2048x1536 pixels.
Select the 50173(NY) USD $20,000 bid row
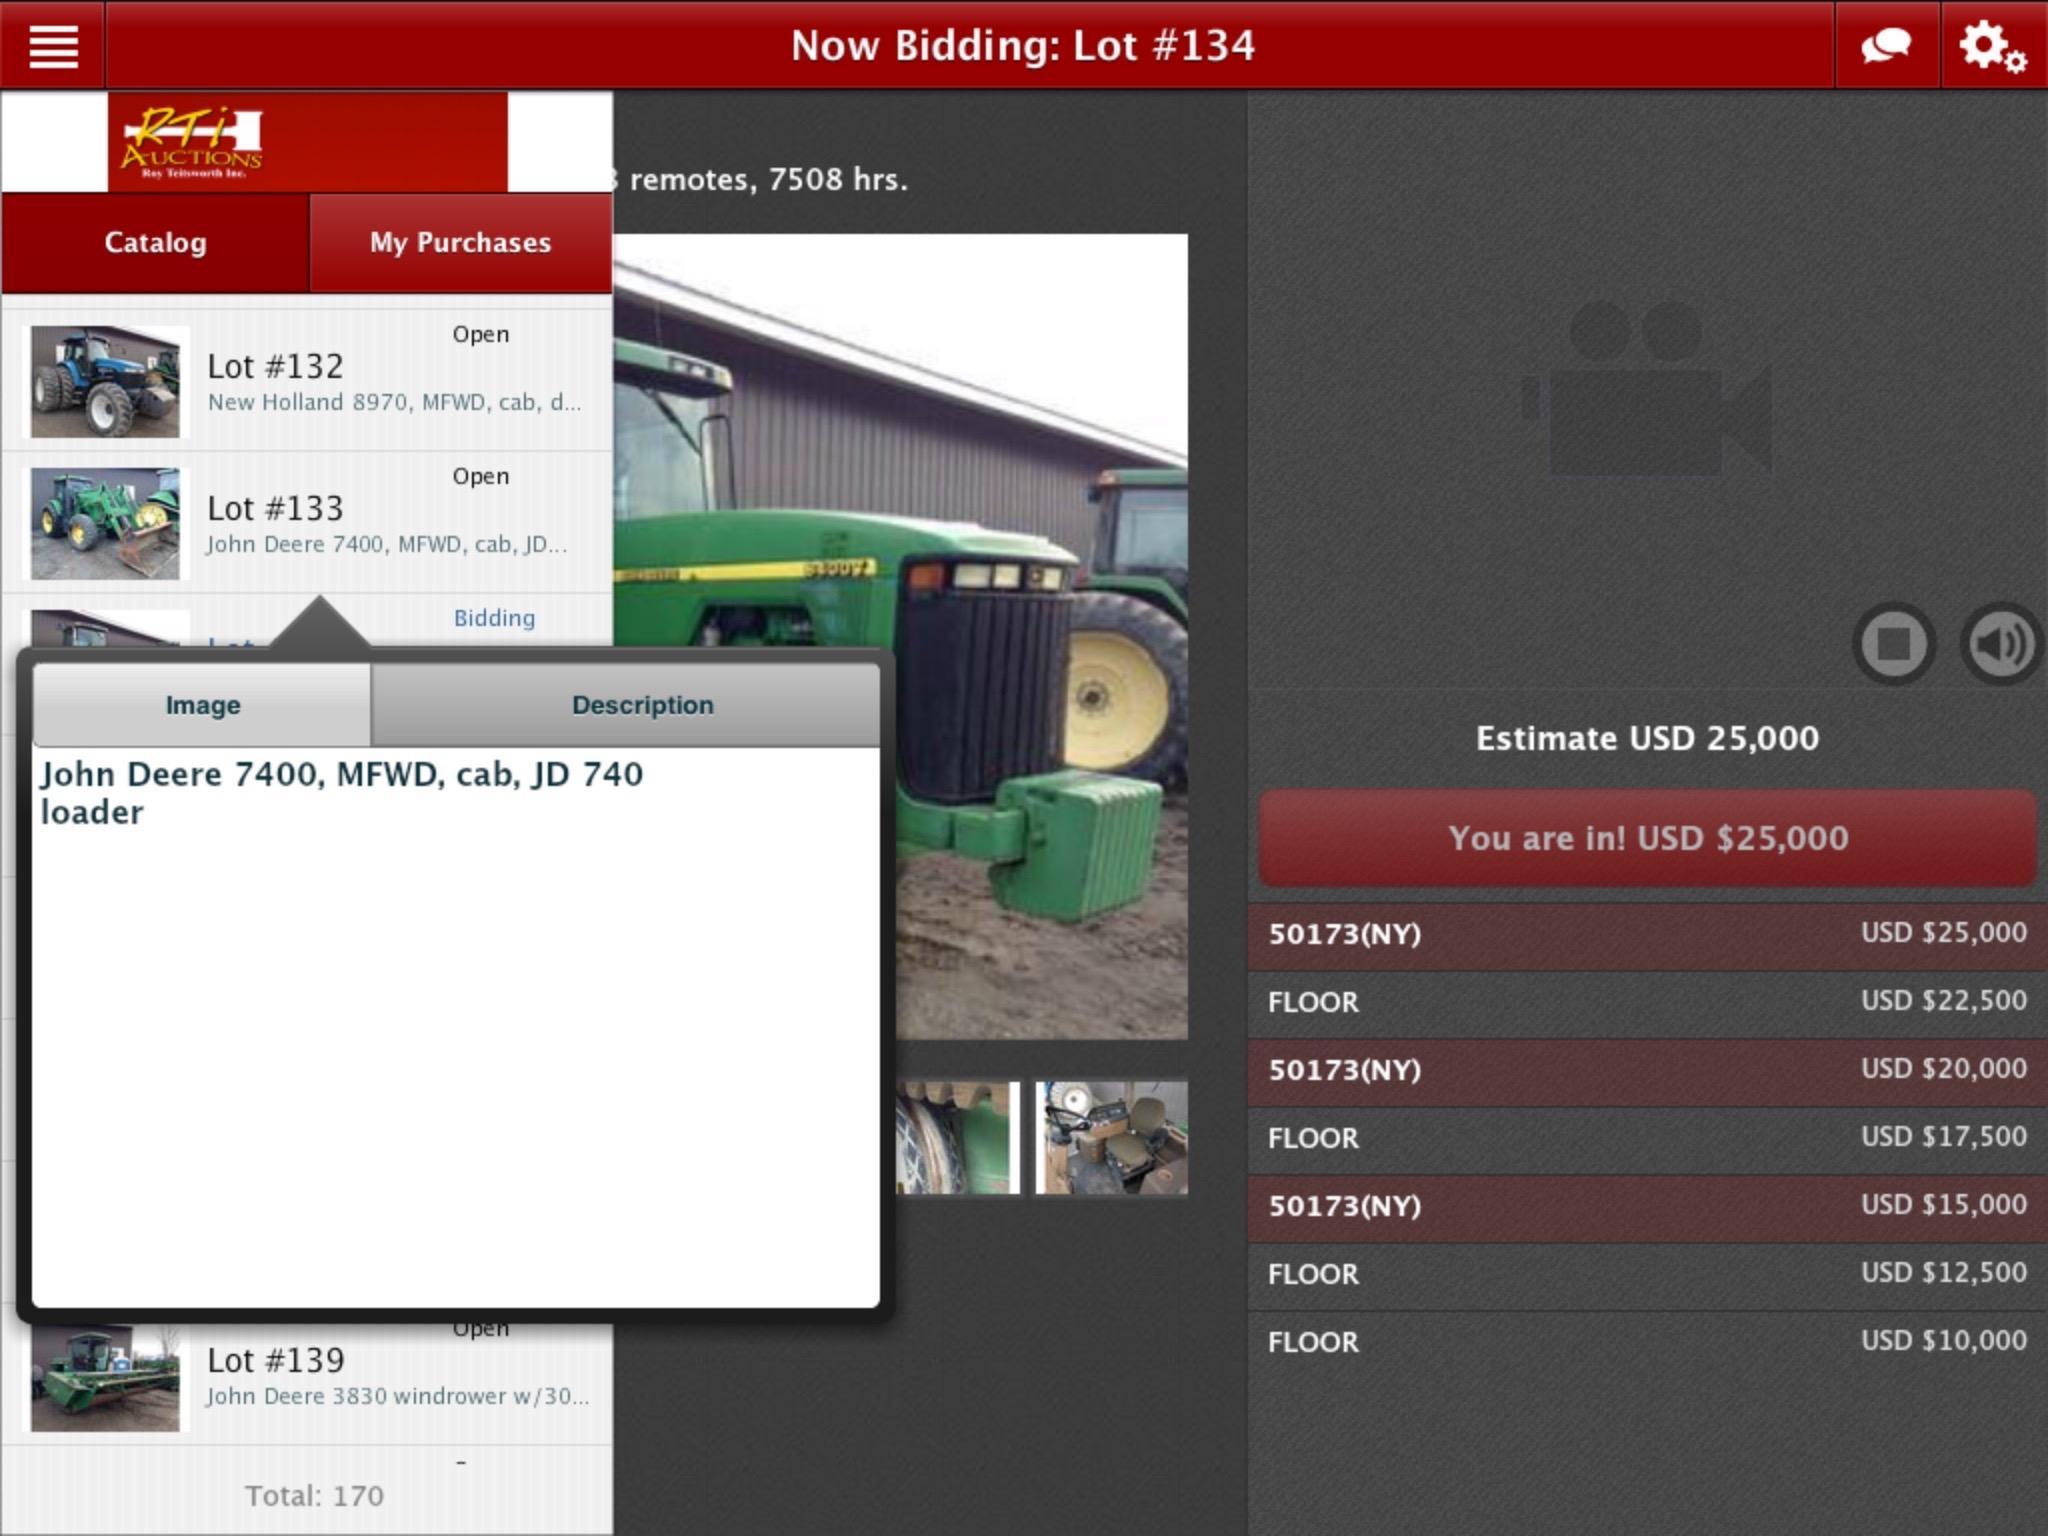pos(1647,1070)
